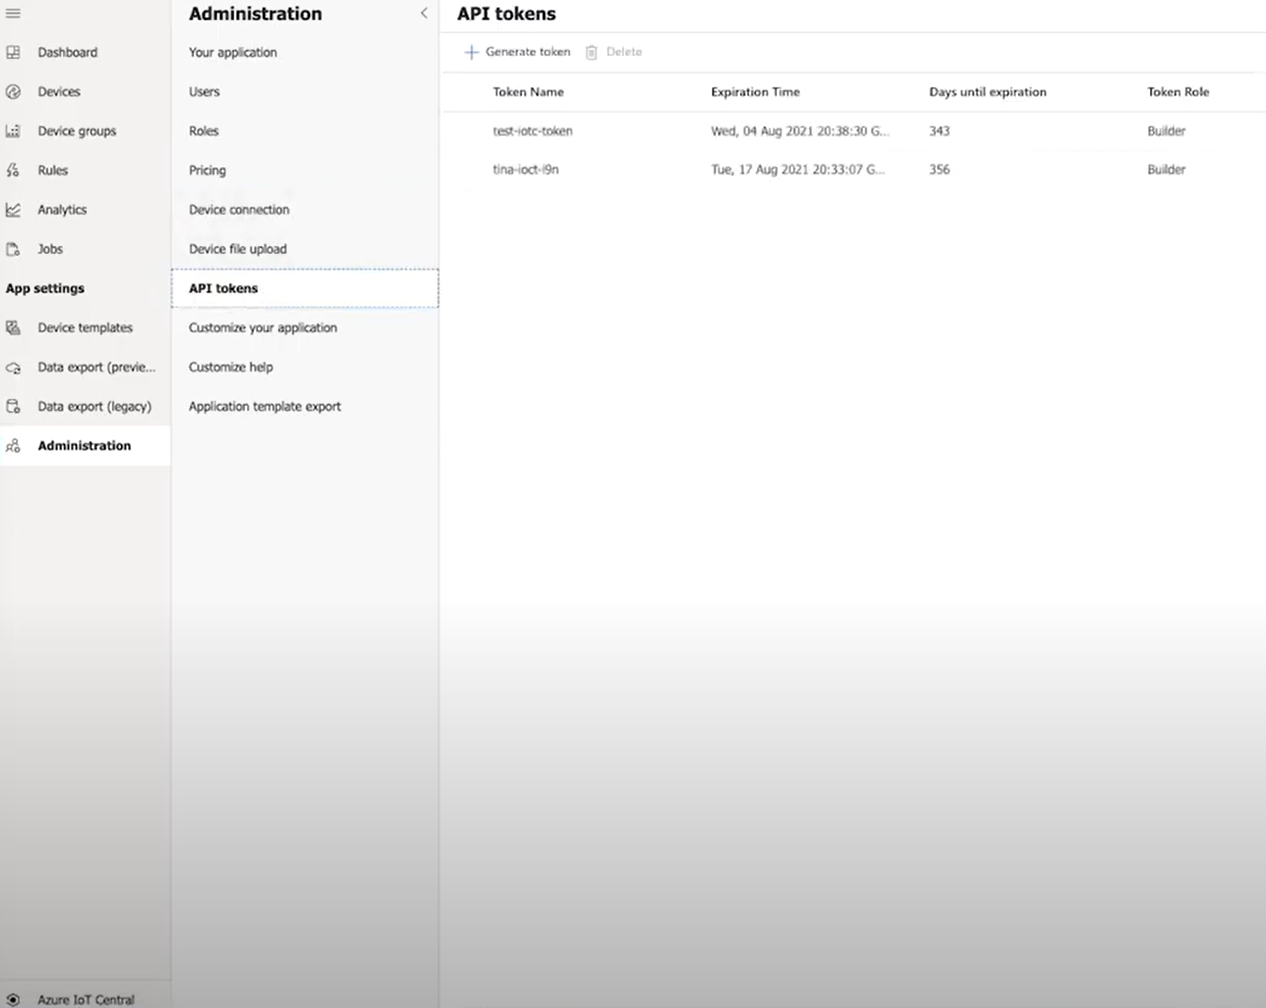Open Dashboard via its sidebar icon
Viewport: 1266px width, 1008px height.
pos(13,52)
